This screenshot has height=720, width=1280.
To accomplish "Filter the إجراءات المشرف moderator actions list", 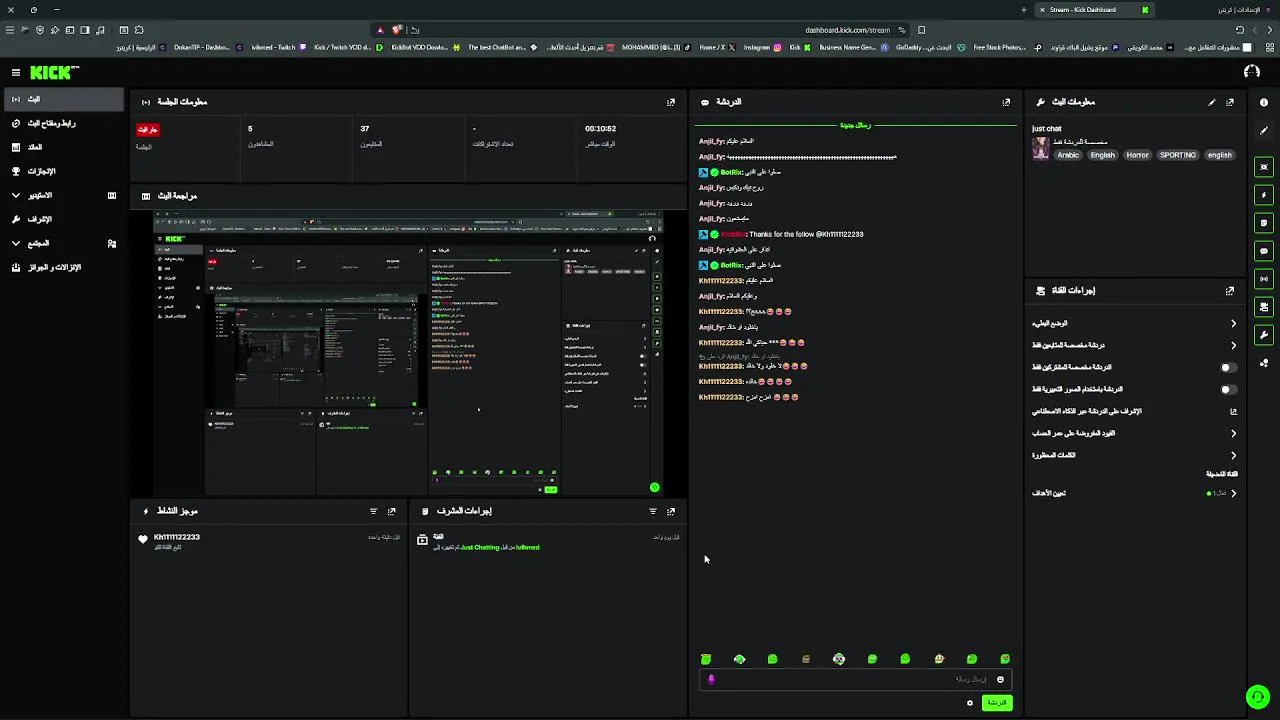I will [653, 511].
